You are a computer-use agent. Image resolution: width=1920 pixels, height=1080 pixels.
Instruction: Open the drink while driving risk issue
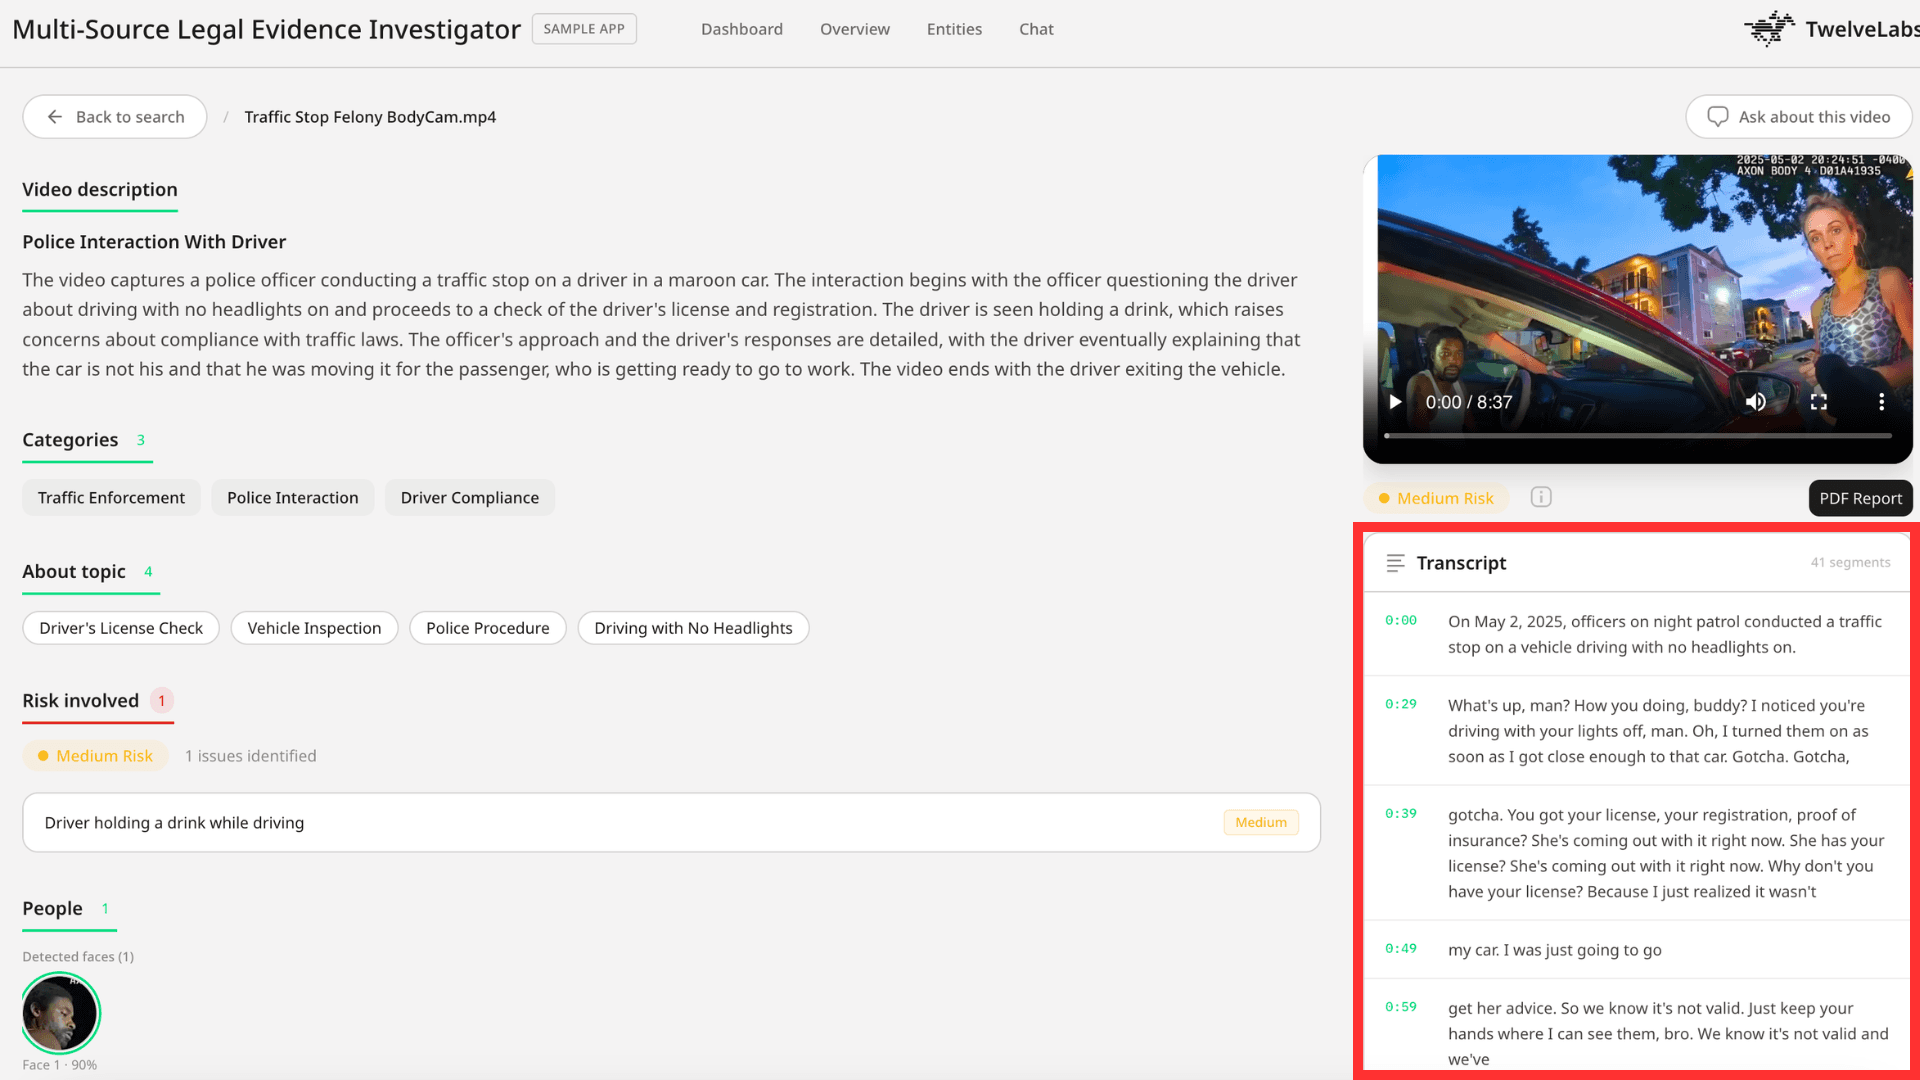671,822
